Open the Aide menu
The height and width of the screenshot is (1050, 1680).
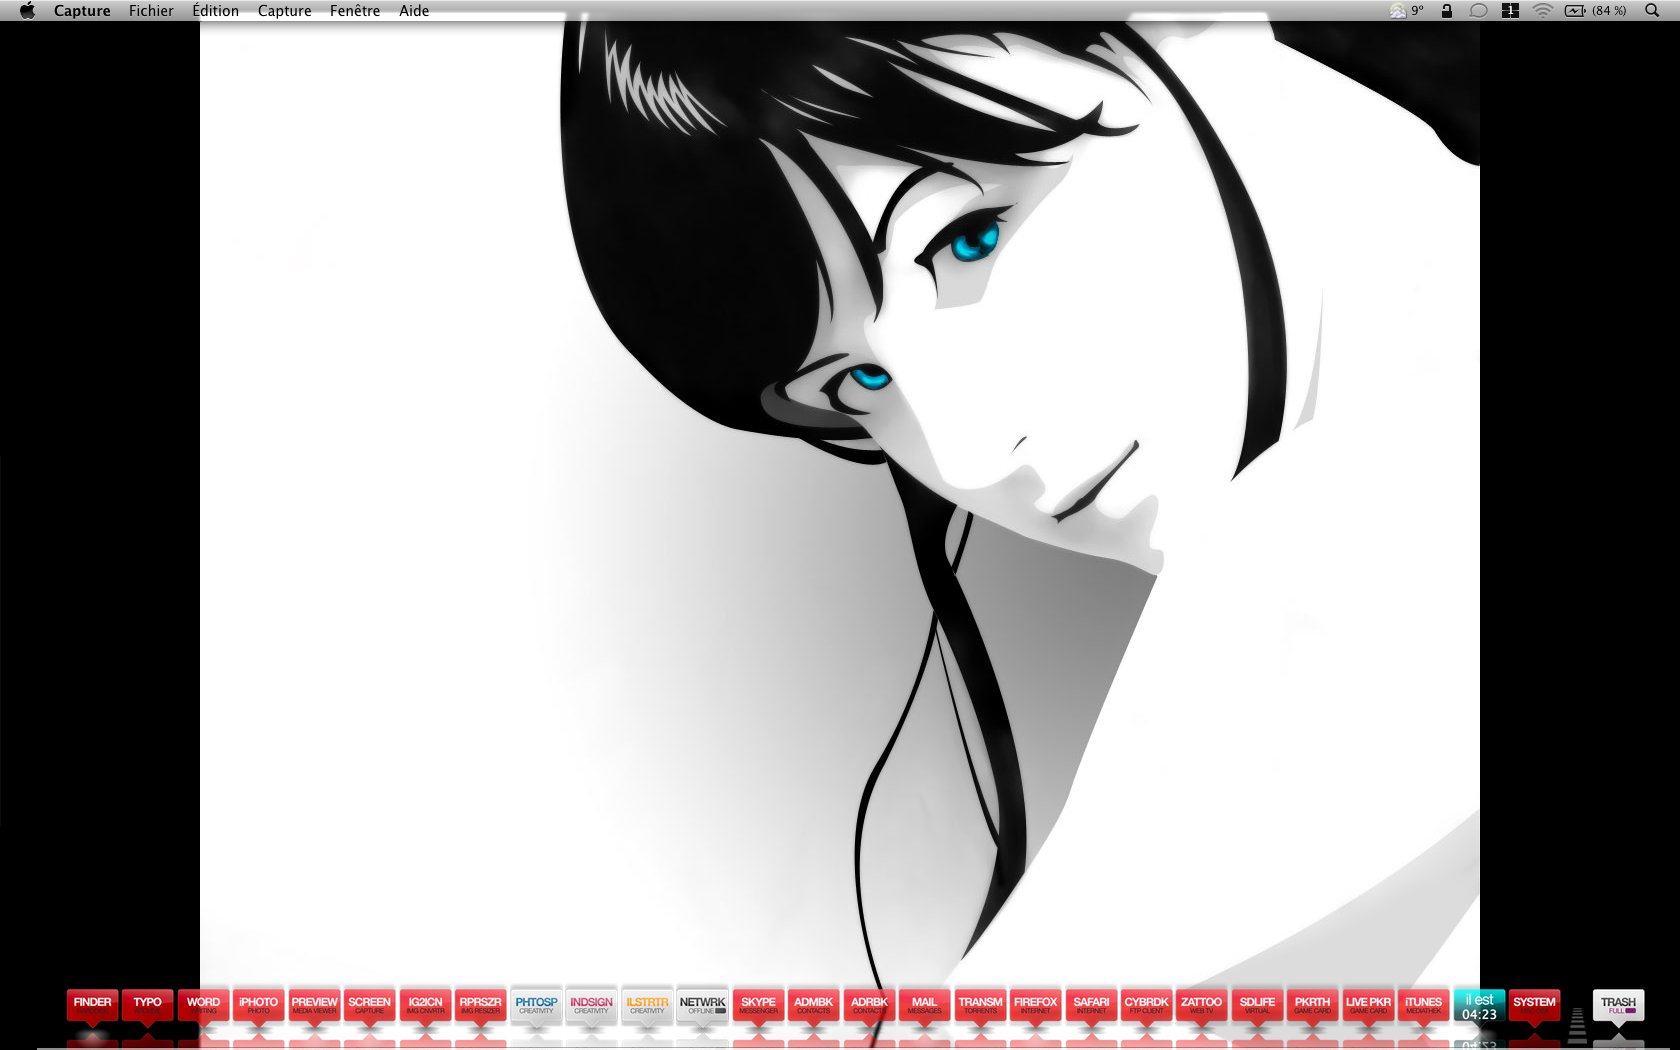(x=414, y=11)
